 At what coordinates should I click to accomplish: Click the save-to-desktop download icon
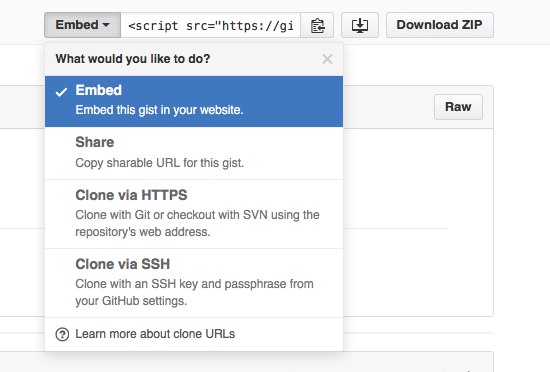[360, 25]
